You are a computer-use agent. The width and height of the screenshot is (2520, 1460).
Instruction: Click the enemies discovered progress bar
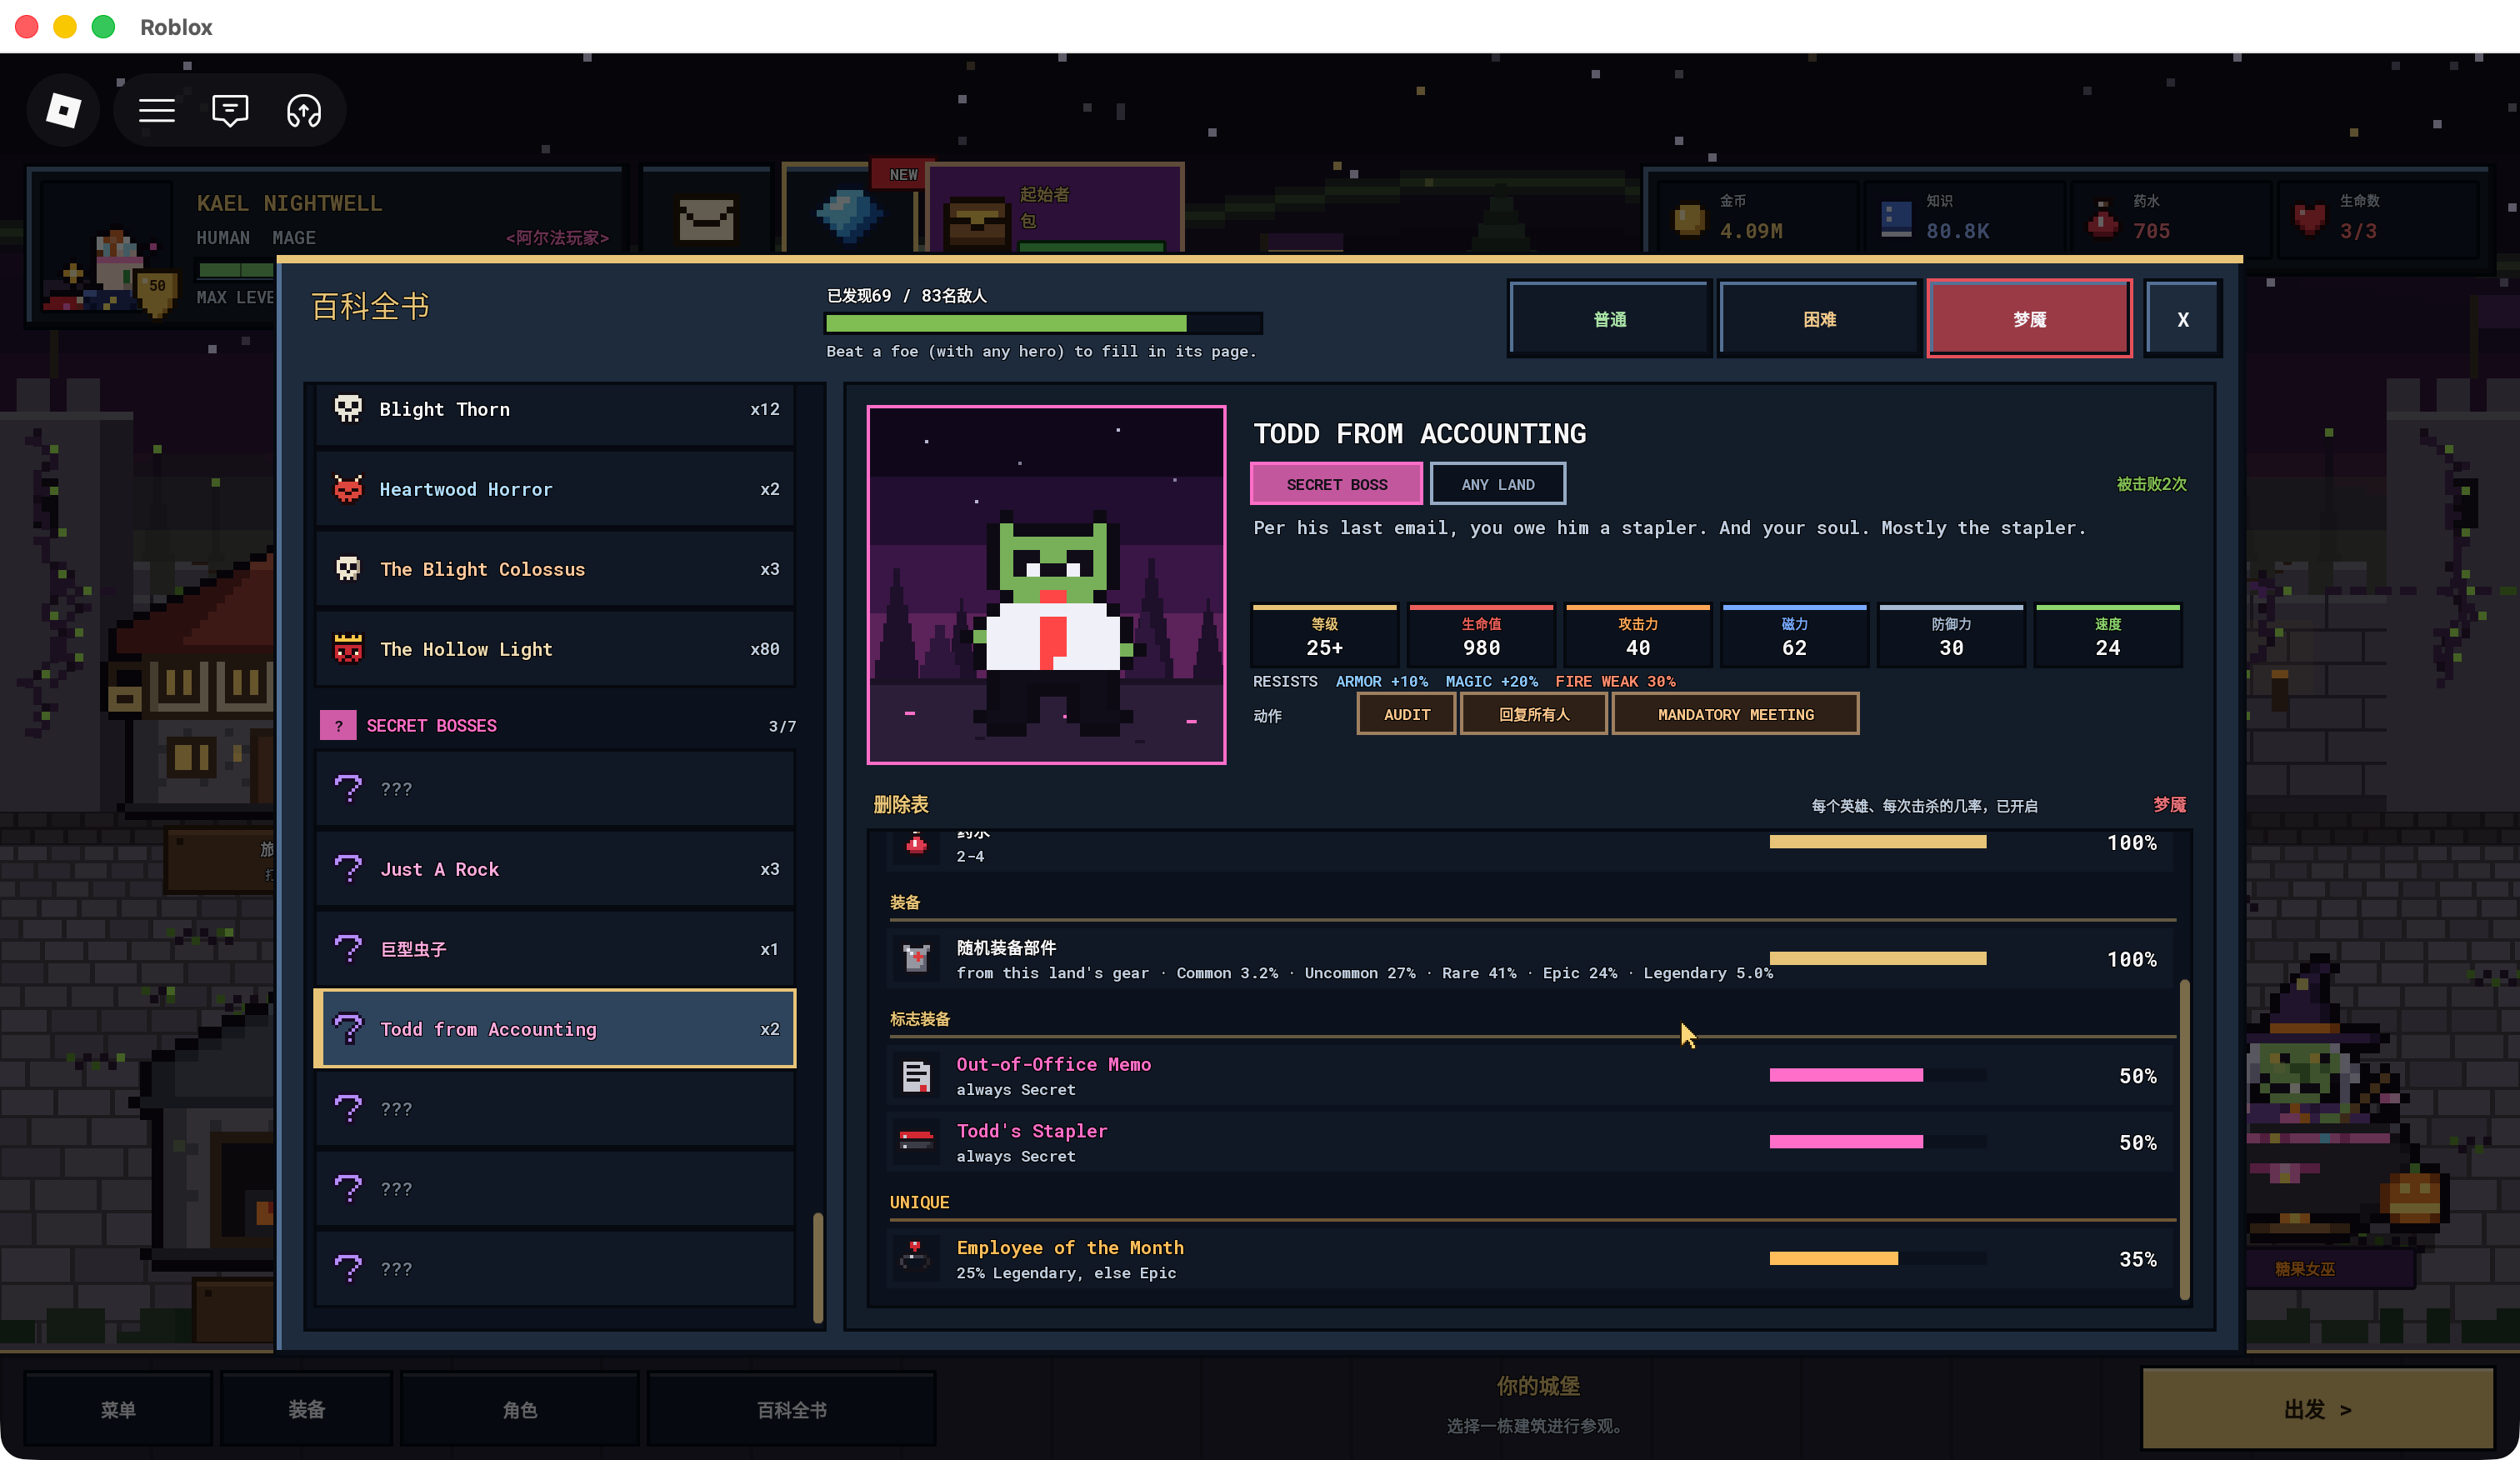click(1043, 323)
